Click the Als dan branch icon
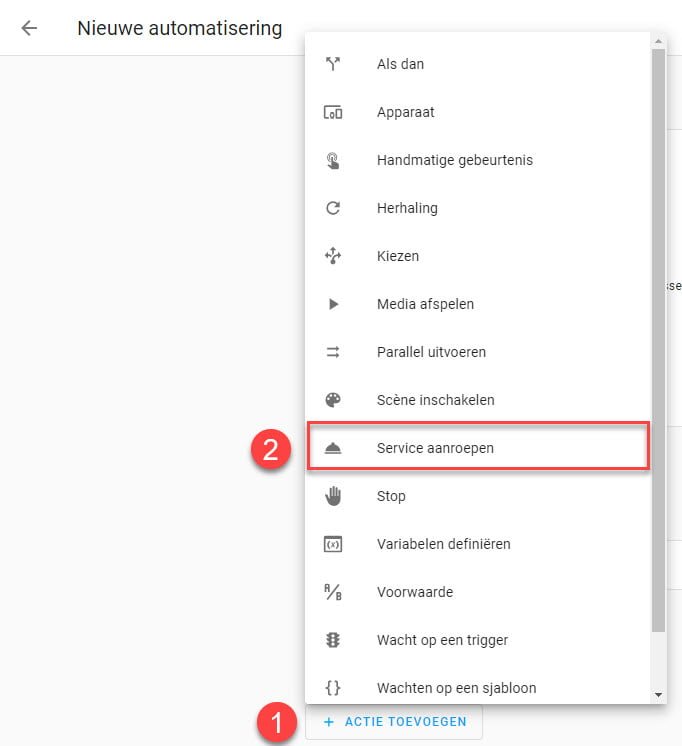This screenshot has height=746, width=682. point(333,64)
